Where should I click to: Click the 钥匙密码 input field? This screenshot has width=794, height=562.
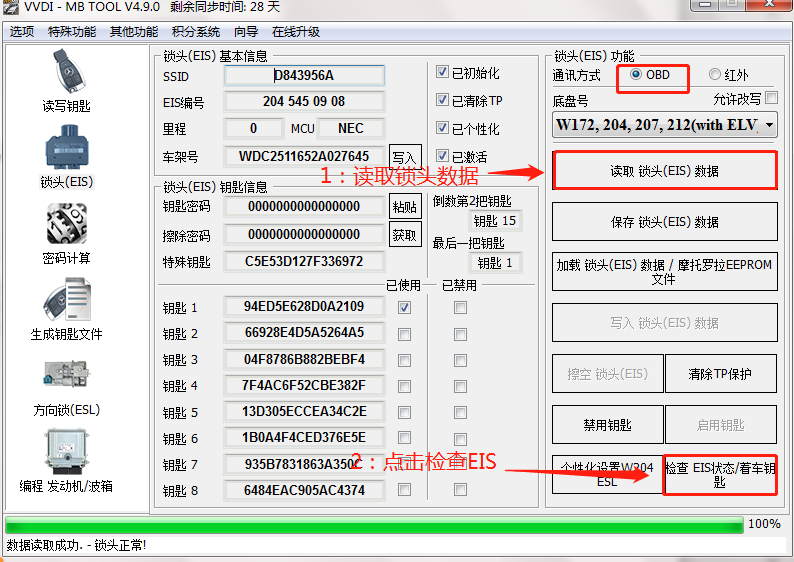[x=304, y=206]
